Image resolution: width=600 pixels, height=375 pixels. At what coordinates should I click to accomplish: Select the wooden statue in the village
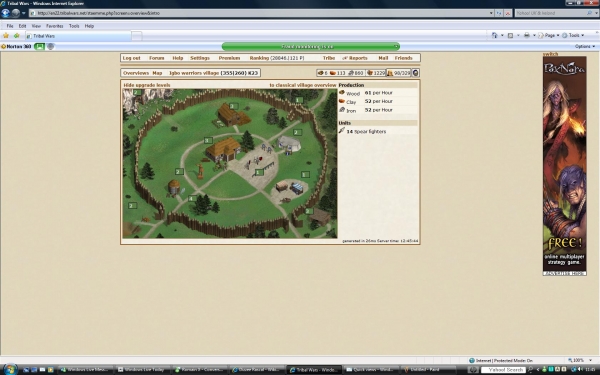(200, 171)
